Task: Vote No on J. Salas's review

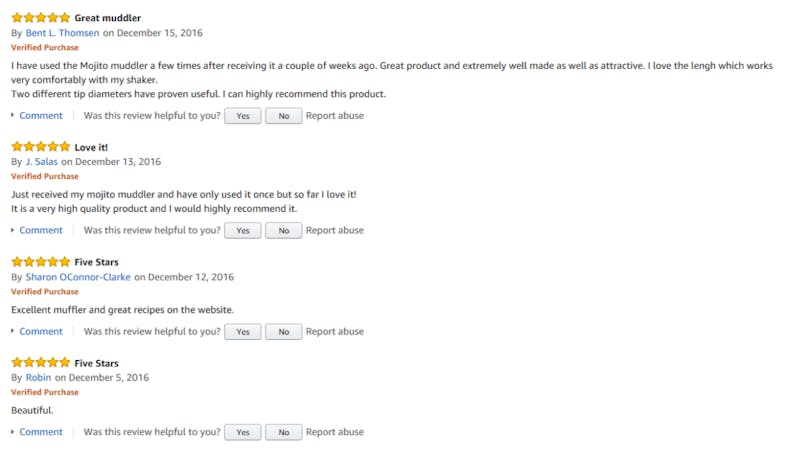Action: (x=284, y=231)
